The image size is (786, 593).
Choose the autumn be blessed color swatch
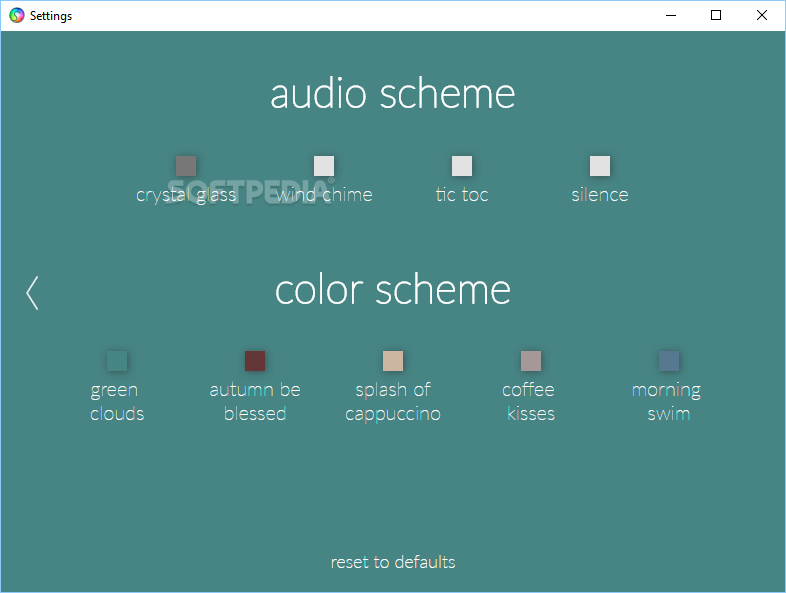255,361
